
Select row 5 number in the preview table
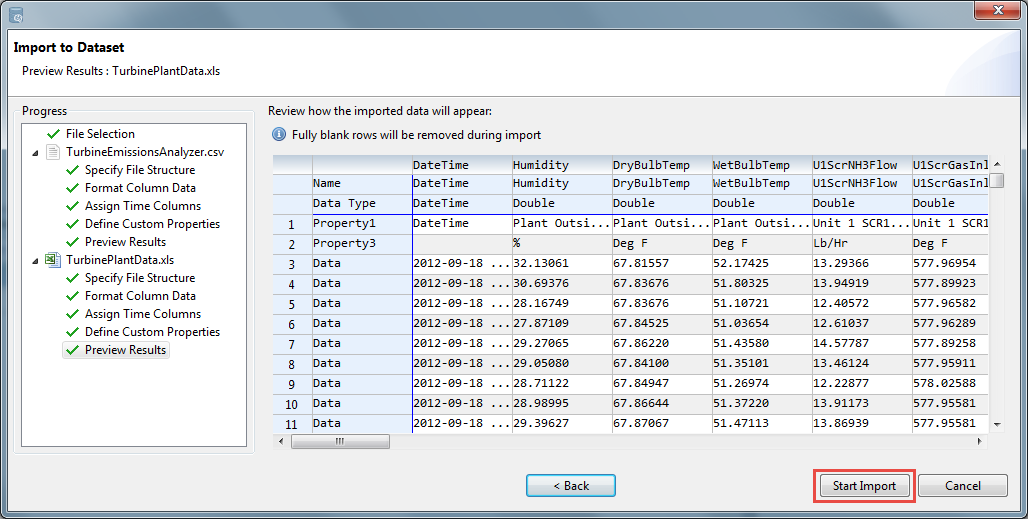291,304
